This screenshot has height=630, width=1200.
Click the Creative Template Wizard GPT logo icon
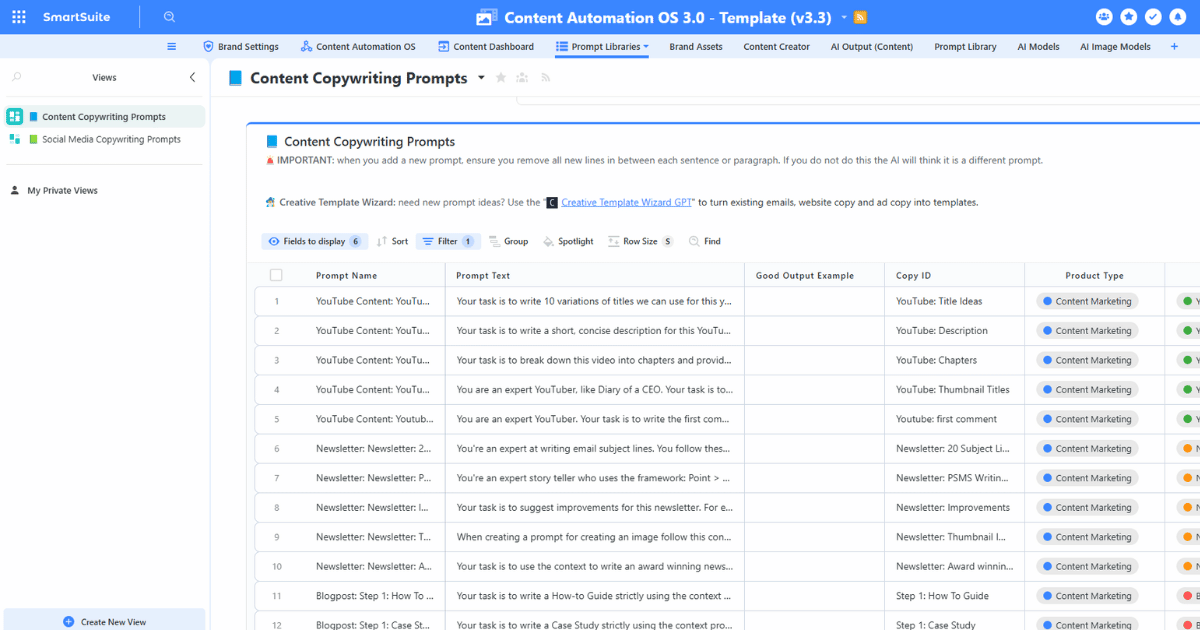coord(552,202)
